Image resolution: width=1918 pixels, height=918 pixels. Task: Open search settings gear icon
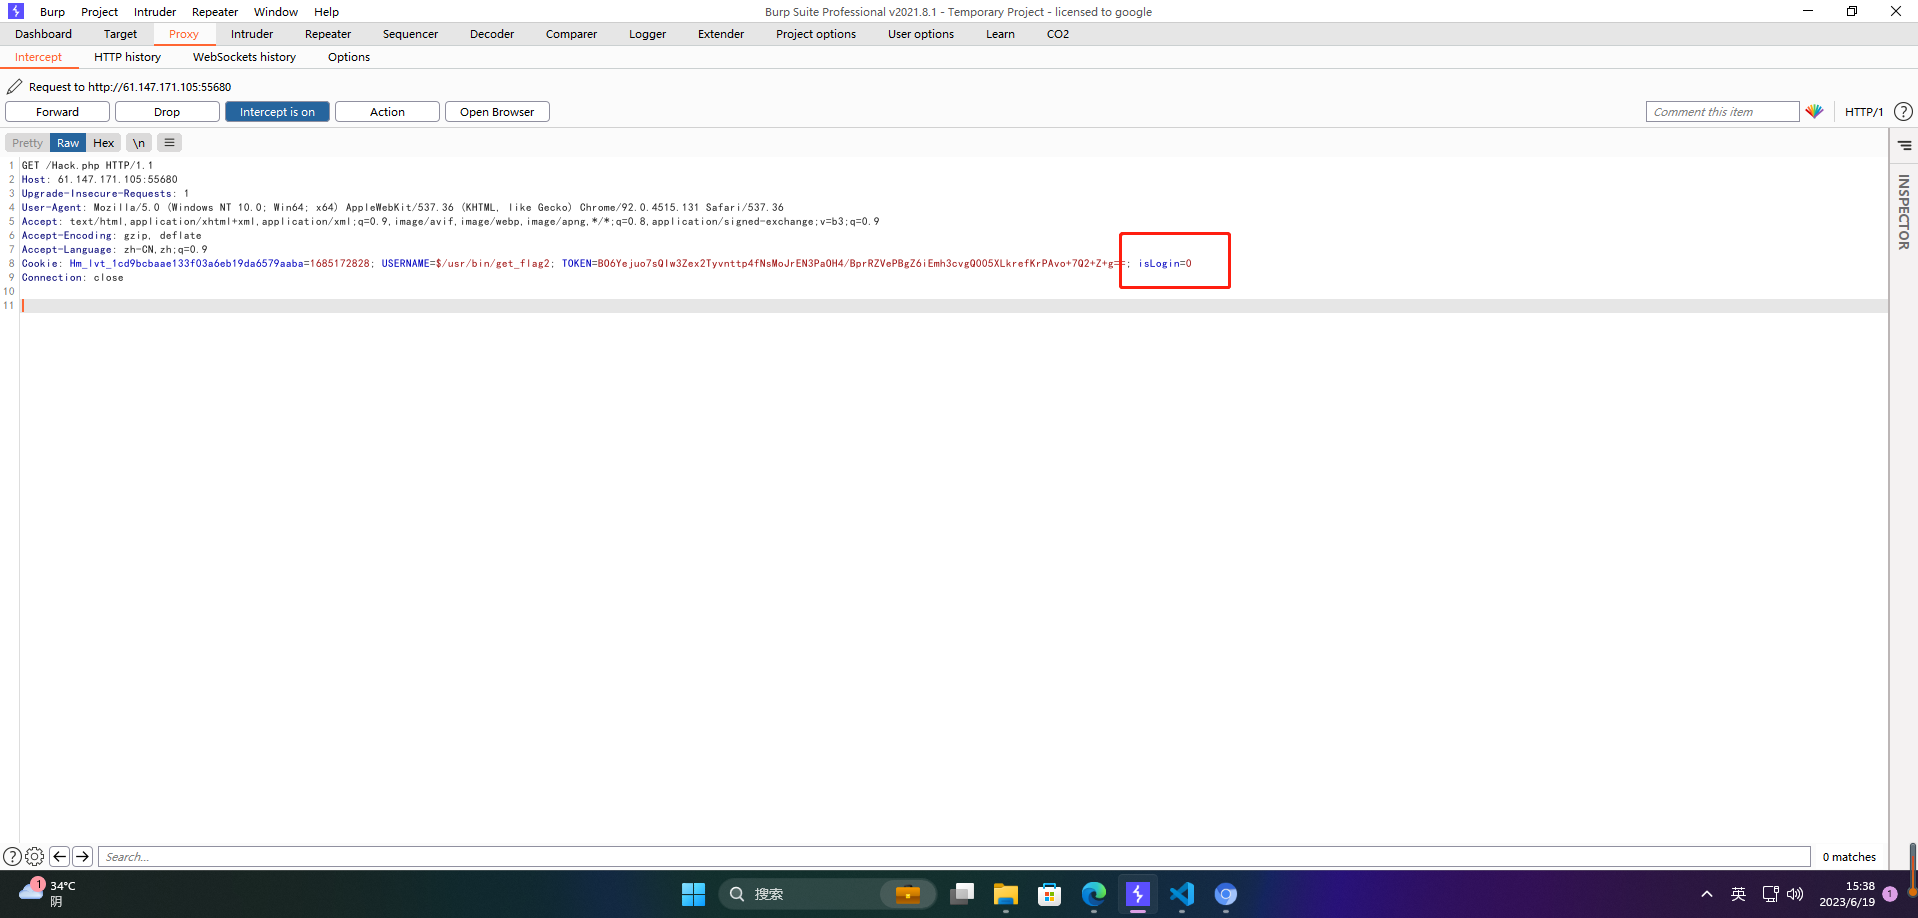(34, 857)
